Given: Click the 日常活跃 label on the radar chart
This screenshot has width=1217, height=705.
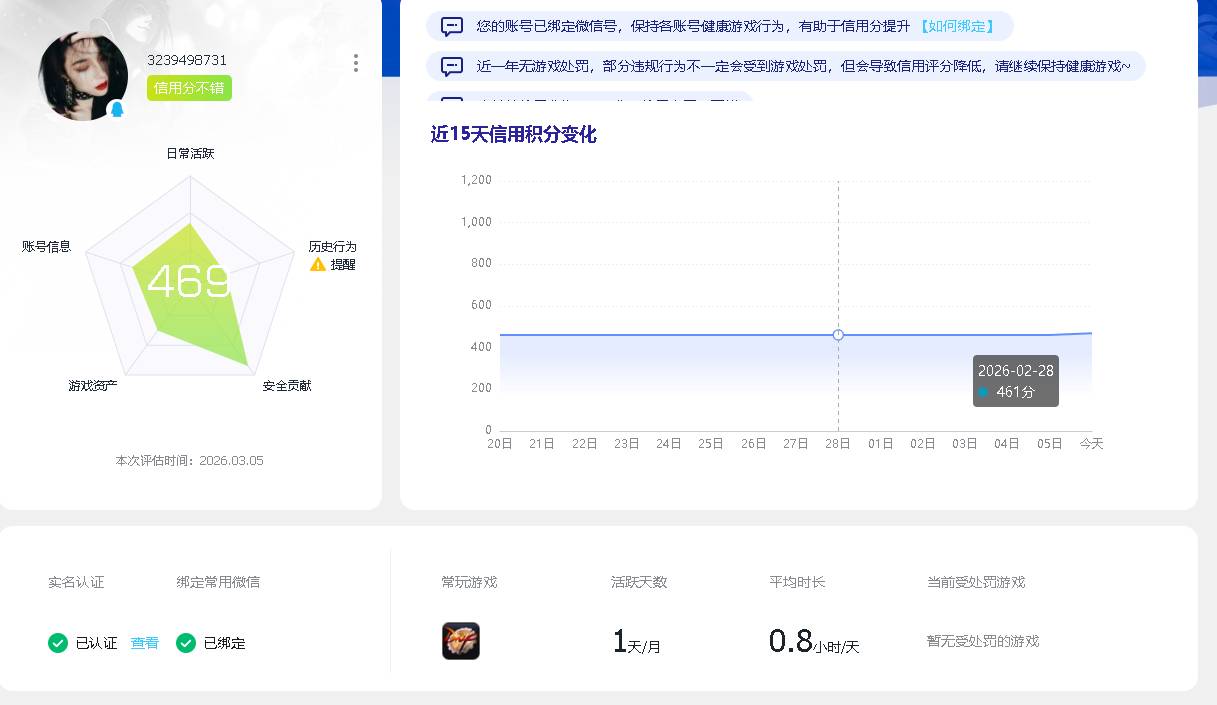Looking at the screenshot, I should pyautogui.click(x=189, y=153).
